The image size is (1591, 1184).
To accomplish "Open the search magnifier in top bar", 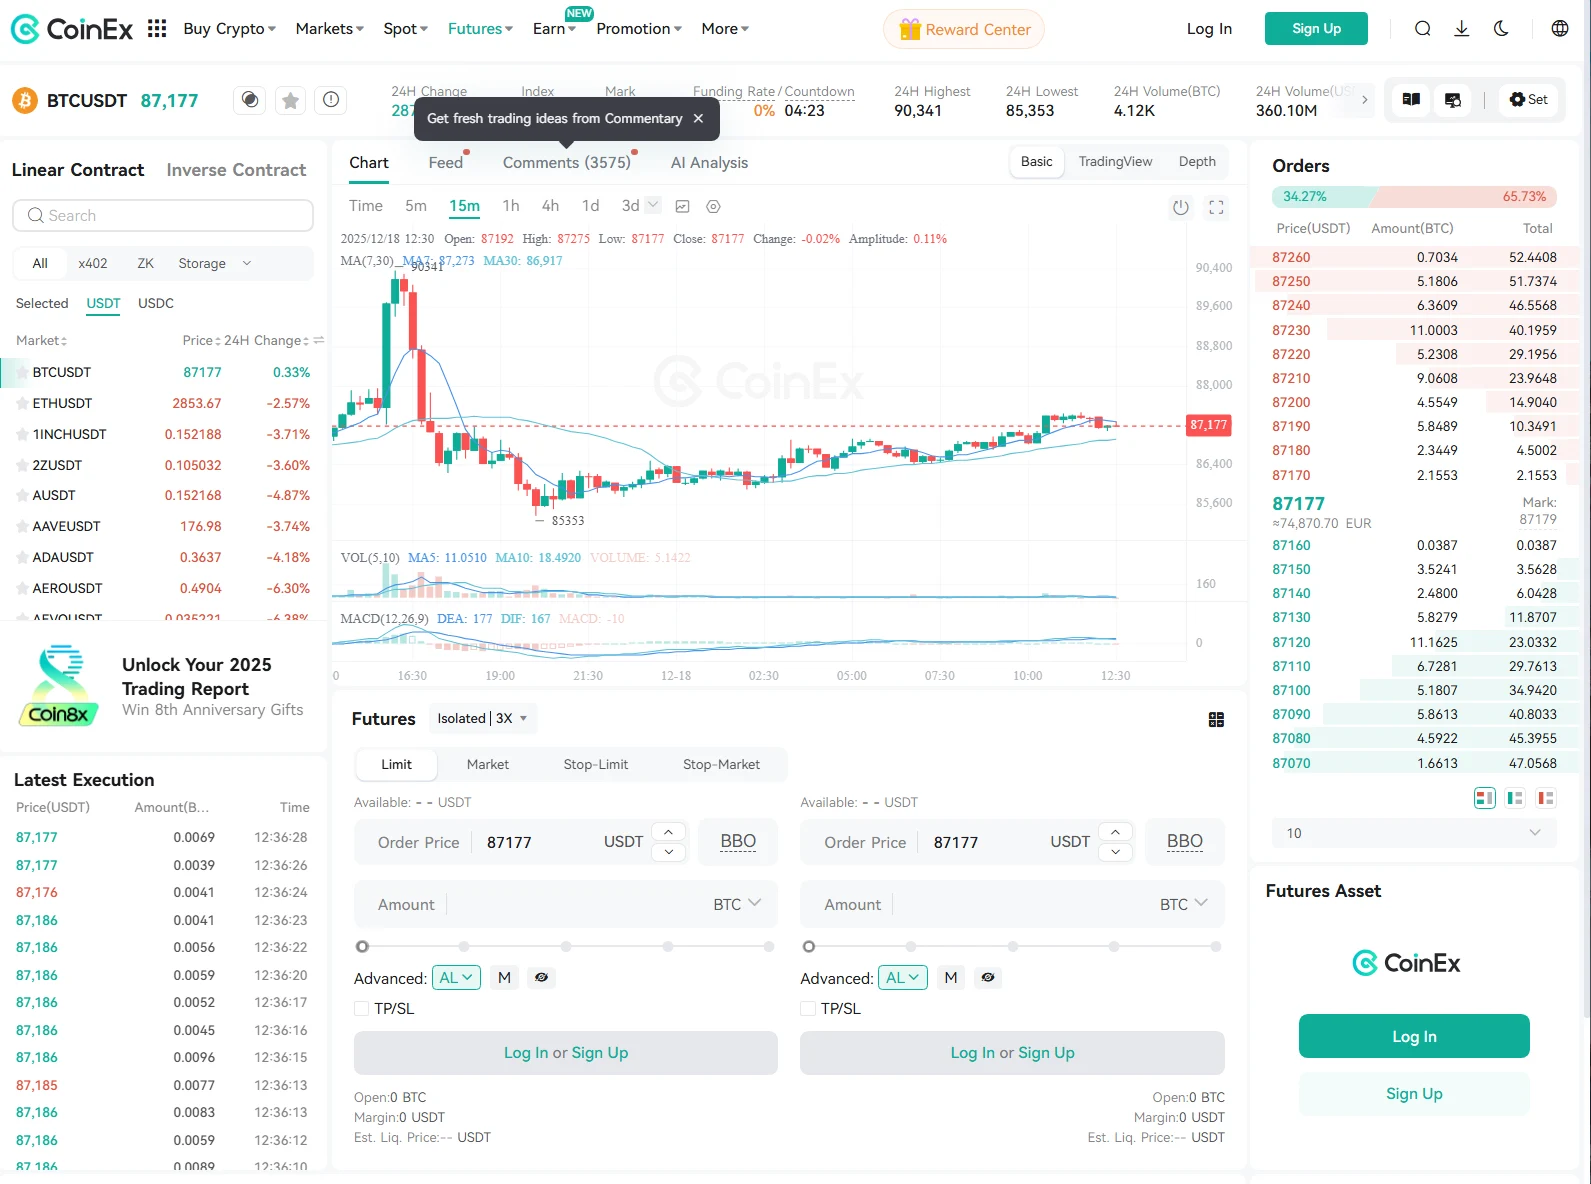I will [x=1422, y=28].
